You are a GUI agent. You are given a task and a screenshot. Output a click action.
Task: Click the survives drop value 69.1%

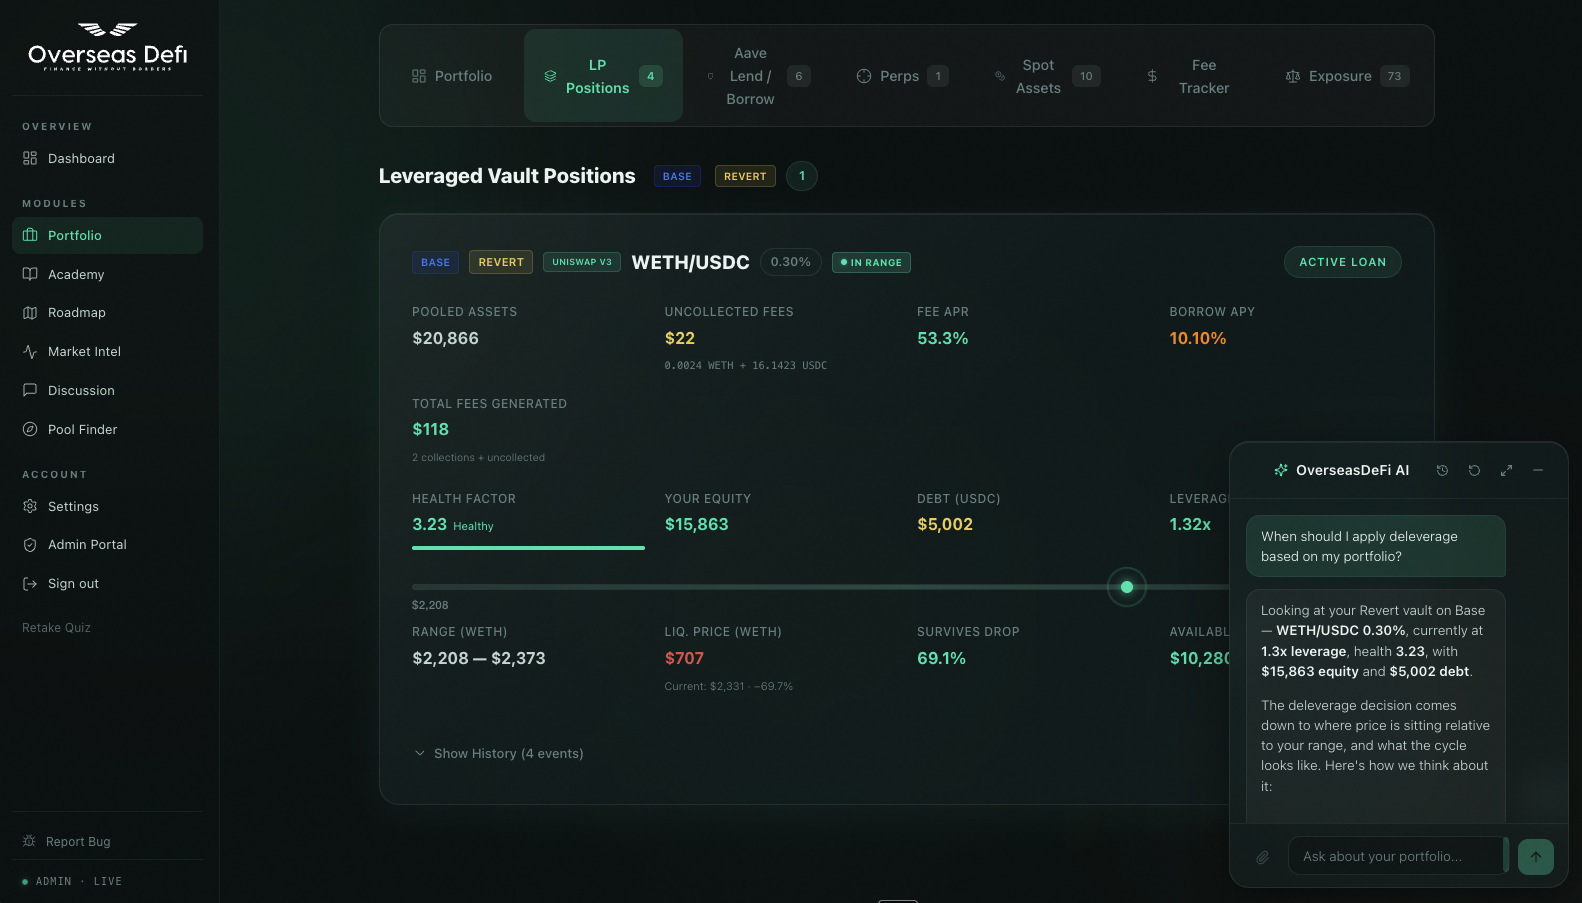point(941,658)
